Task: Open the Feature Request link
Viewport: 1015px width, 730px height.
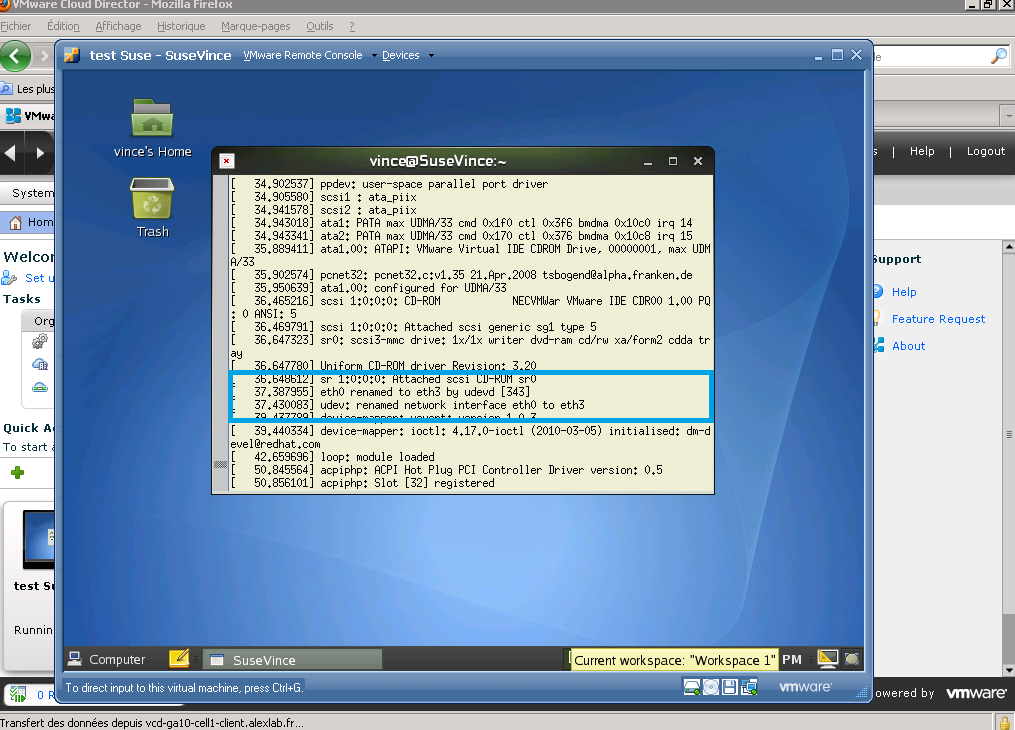Action: tap(938, 319)
